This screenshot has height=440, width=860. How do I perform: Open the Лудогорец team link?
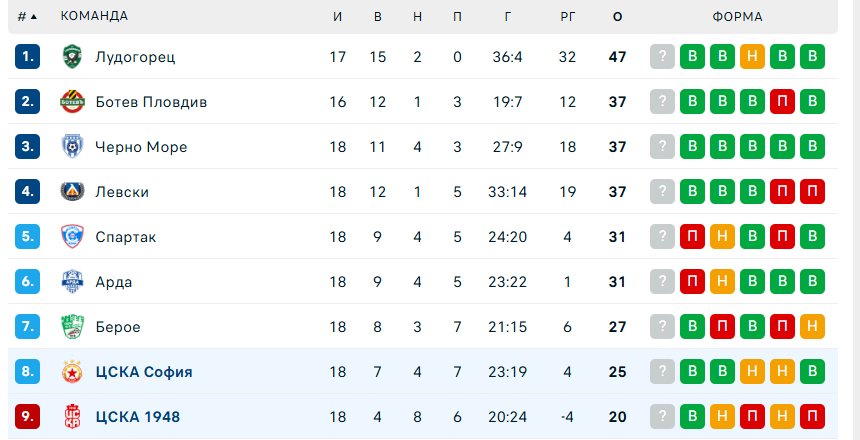135,57
